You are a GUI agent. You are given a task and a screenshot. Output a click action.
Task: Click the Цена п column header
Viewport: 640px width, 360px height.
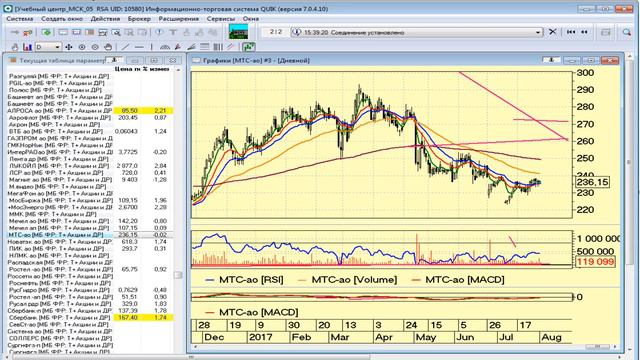[127, 69]
